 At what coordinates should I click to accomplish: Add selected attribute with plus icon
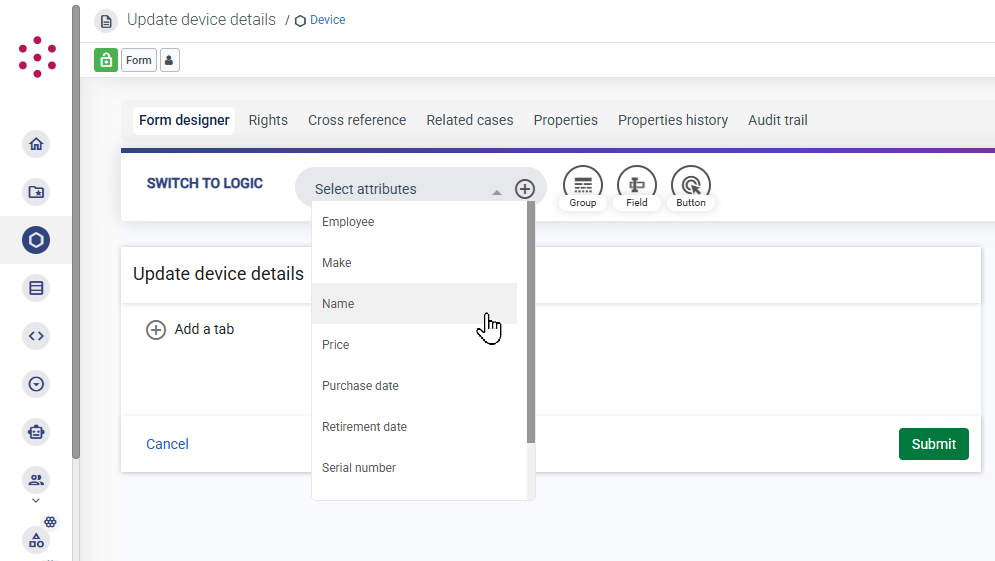pos(525,189)
